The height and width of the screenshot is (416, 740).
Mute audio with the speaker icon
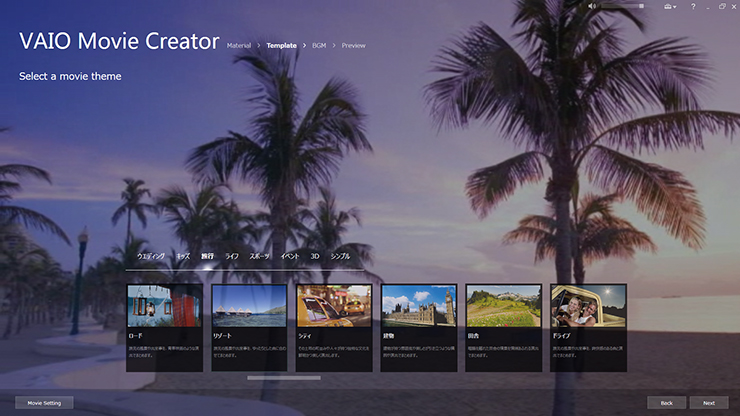592,6
